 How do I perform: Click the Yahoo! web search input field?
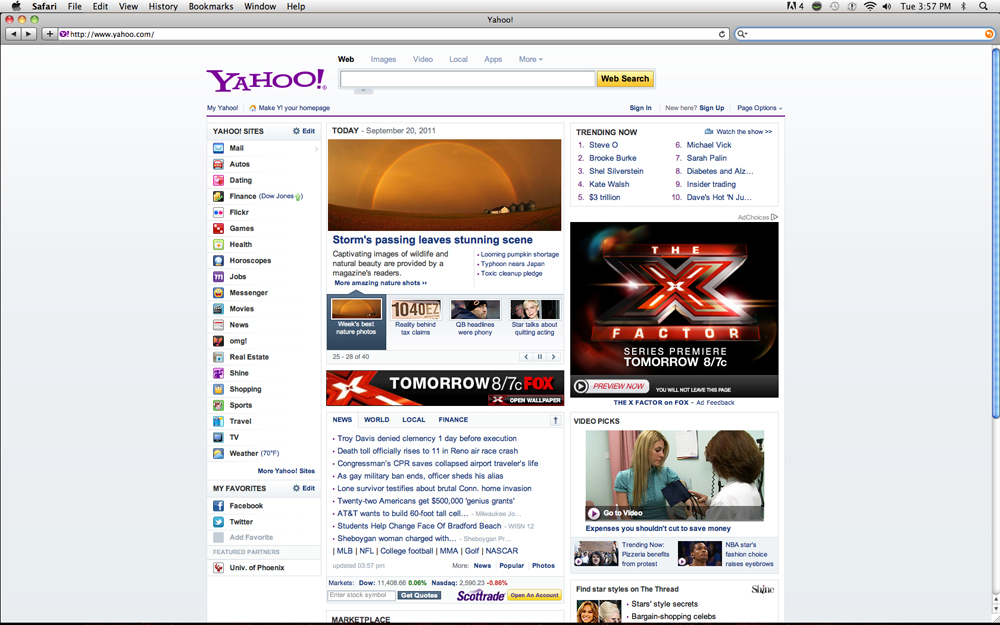pyautogui.click(x=467, y=79)
